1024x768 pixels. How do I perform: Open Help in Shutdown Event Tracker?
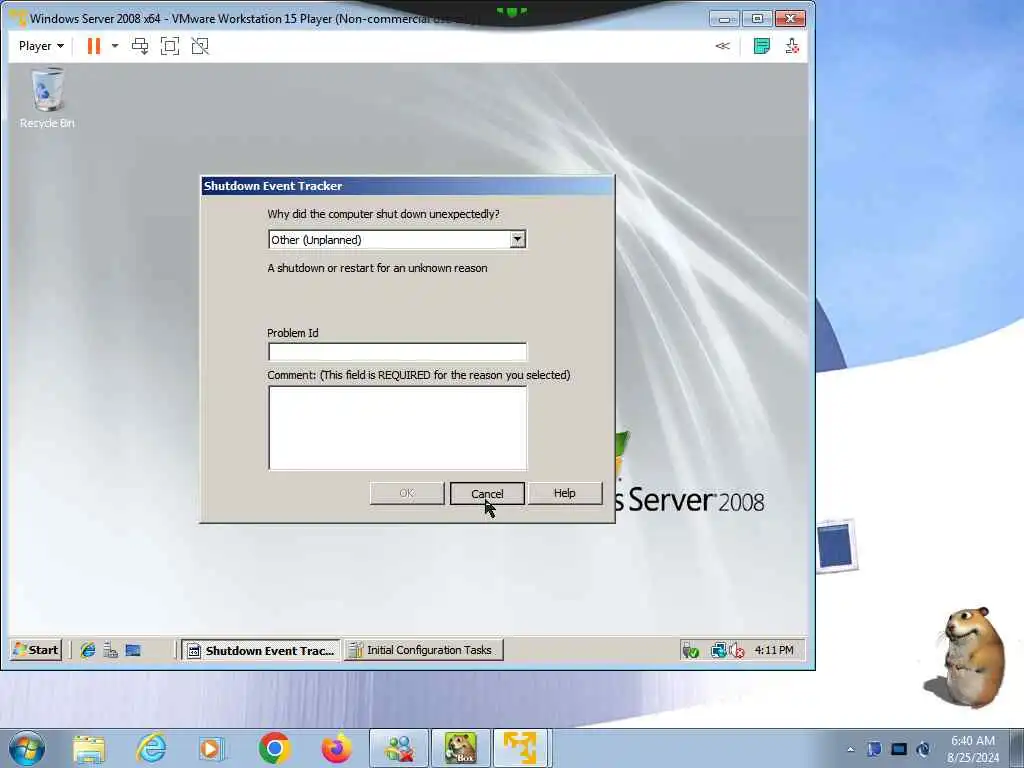click(x=565, y=493)
